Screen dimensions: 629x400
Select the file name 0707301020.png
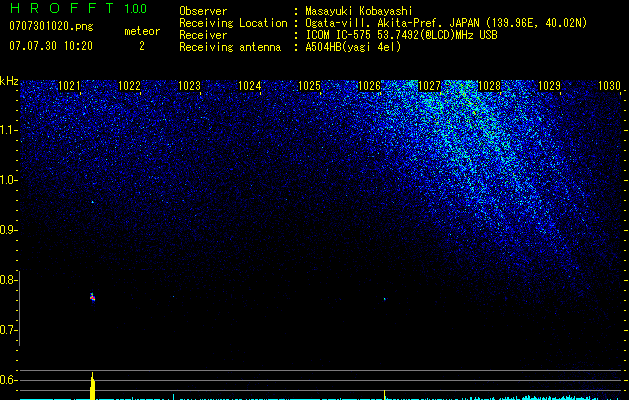pyautogui.click(x=51, y=26)
